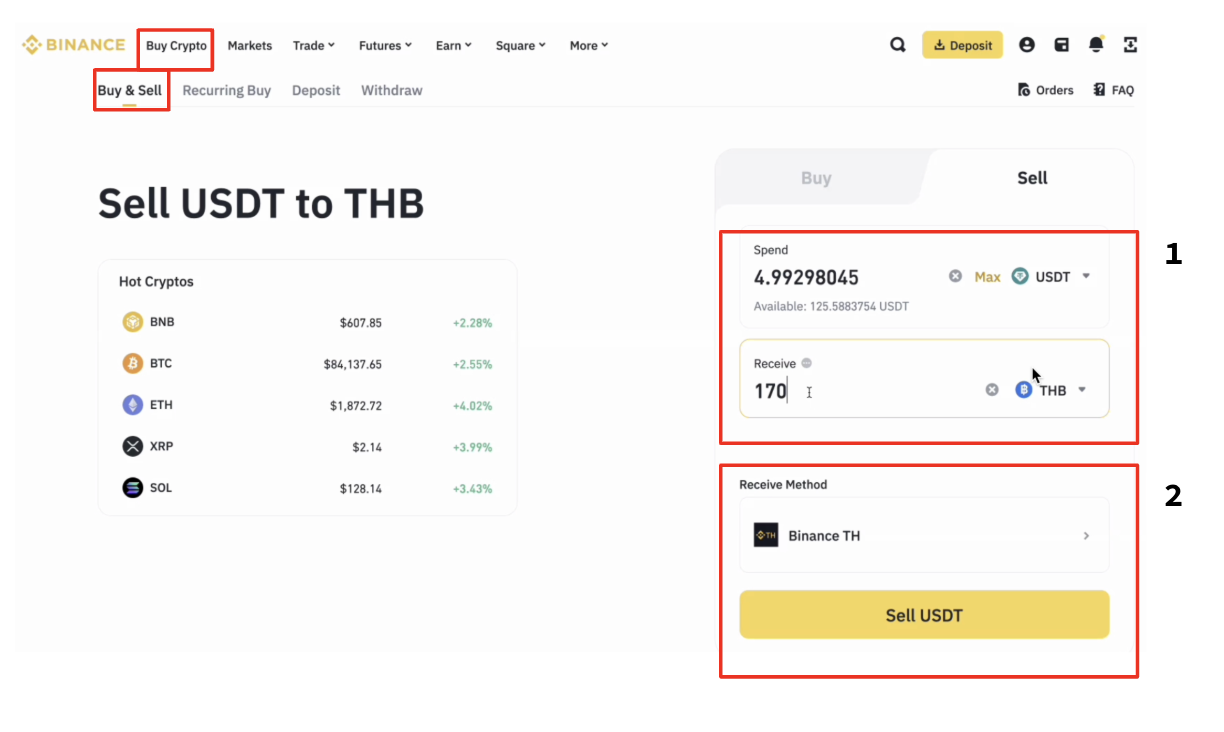Open the THB currency dropdown
Screen dimensions: 1224x732
(1051, 390)
